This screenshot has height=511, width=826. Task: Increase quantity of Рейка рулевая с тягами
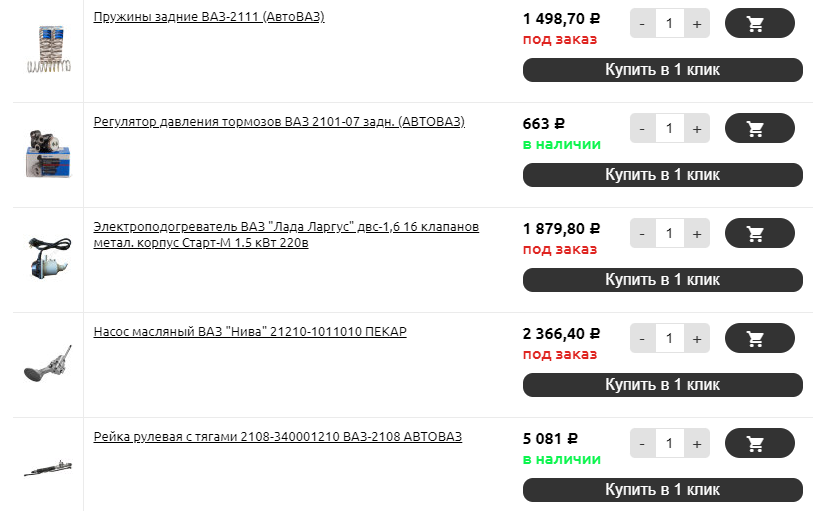click(697, 443)
